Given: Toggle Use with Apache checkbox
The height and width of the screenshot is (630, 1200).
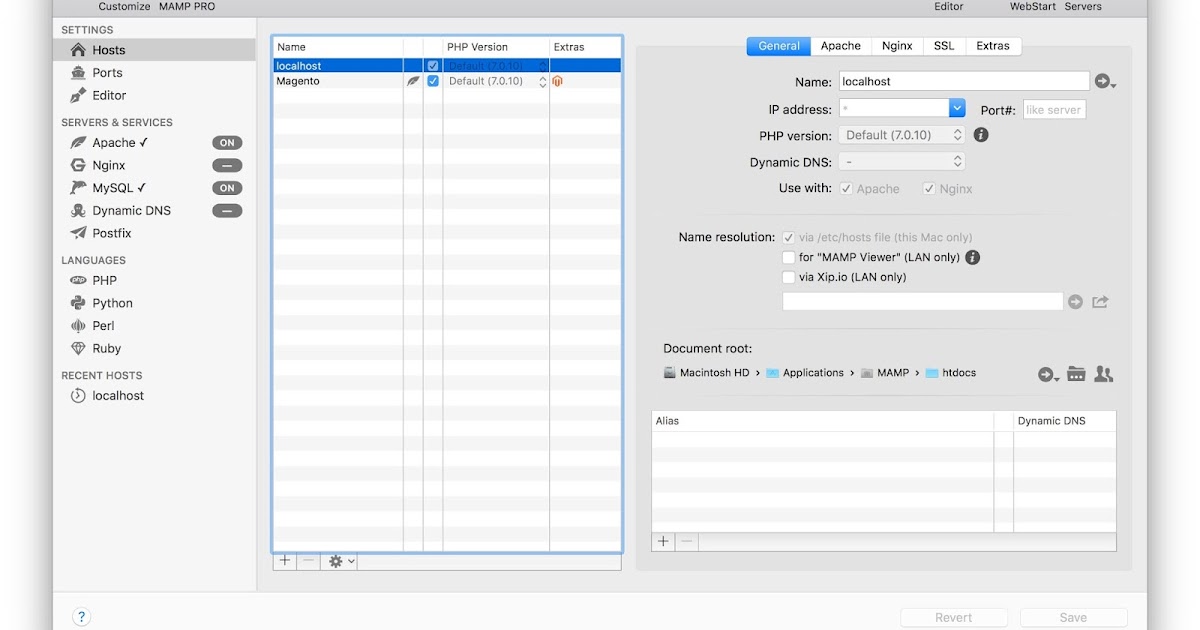Looking at the screenshot, I should point(846,188).
